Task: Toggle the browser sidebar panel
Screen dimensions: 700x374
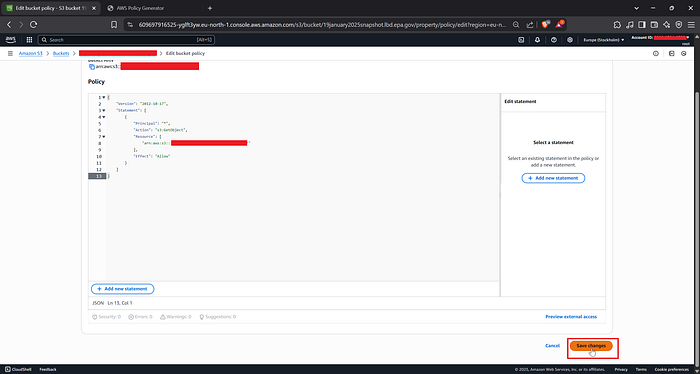Action: (x=642, y=25)
